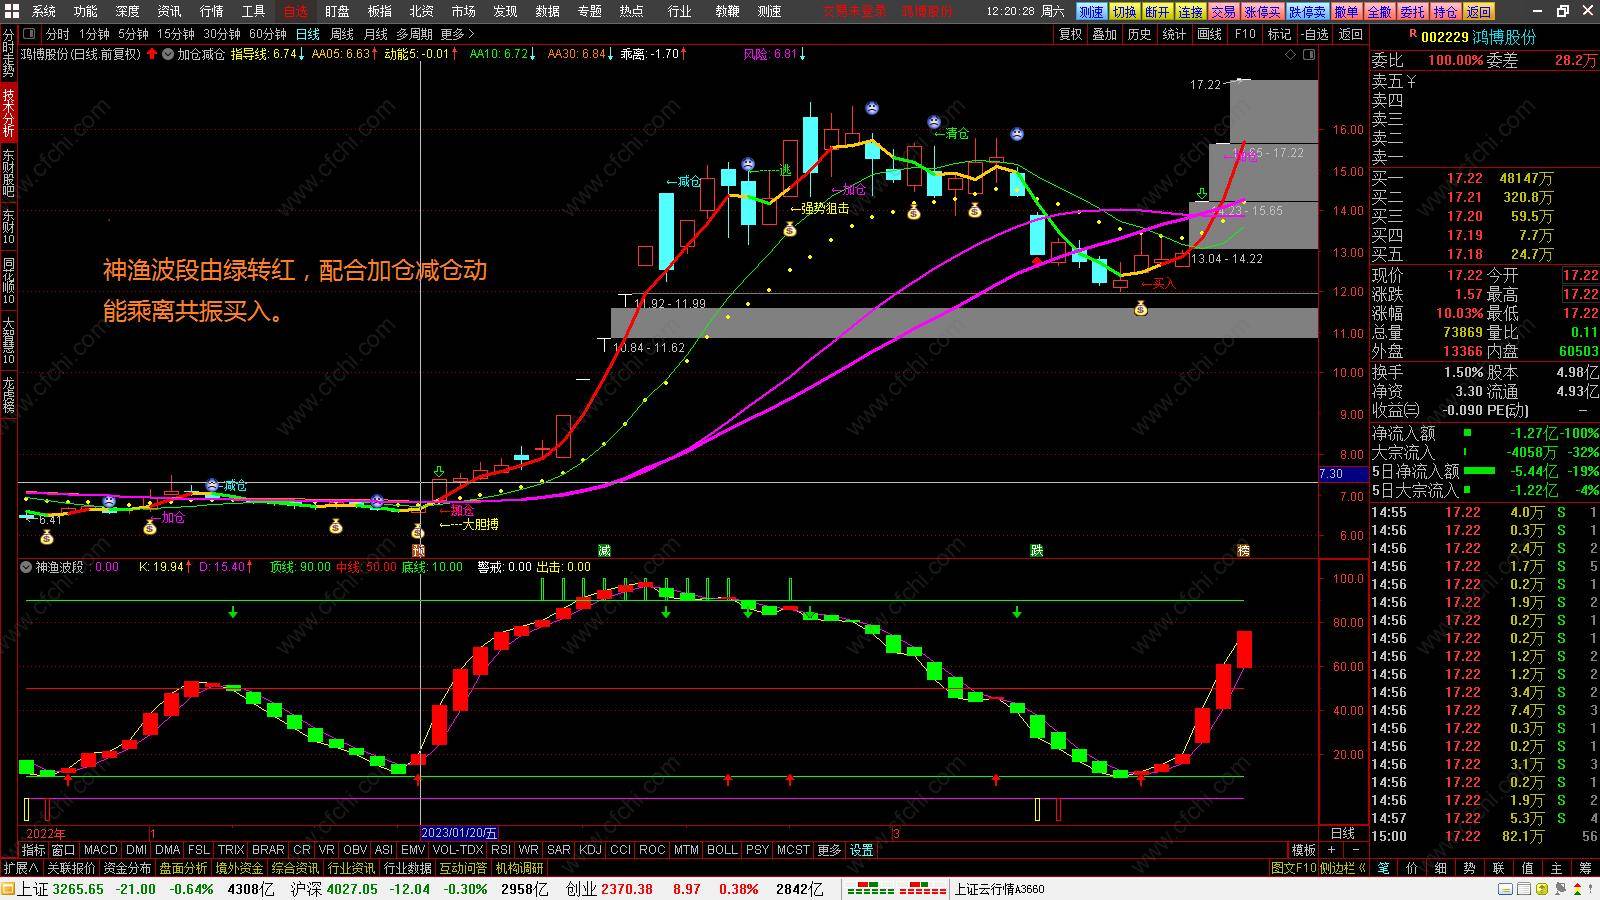Screen dimensions: 1600x900
Task: Toggle the panel layout icon beside 分时
Action: point(30,34)
